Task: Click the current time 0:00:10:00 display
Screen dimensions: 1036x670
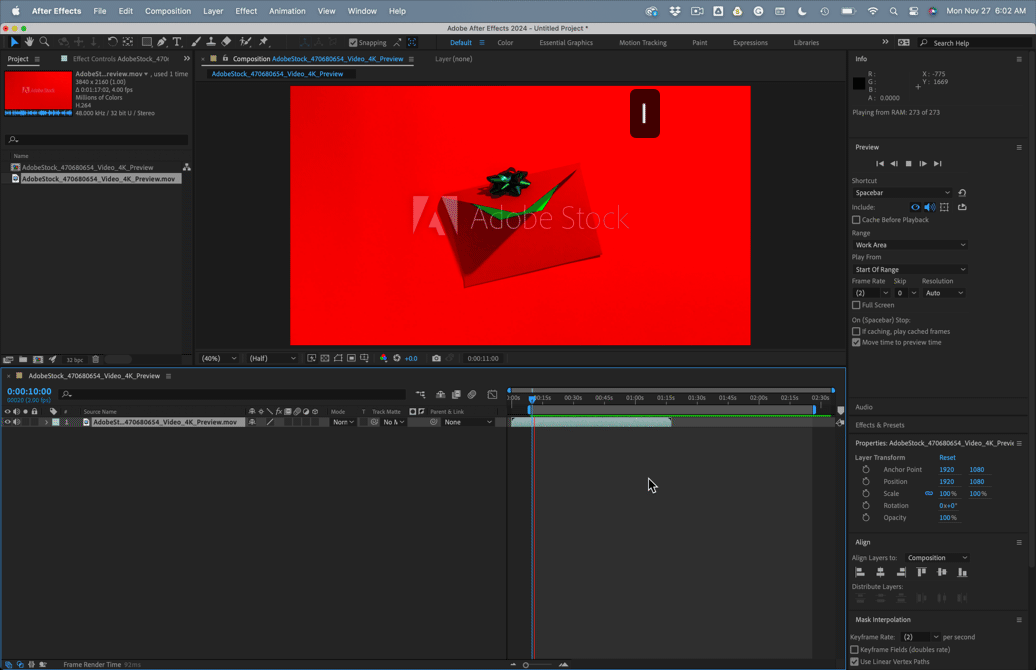Action: pyautogui.click(x=29, y=391)
